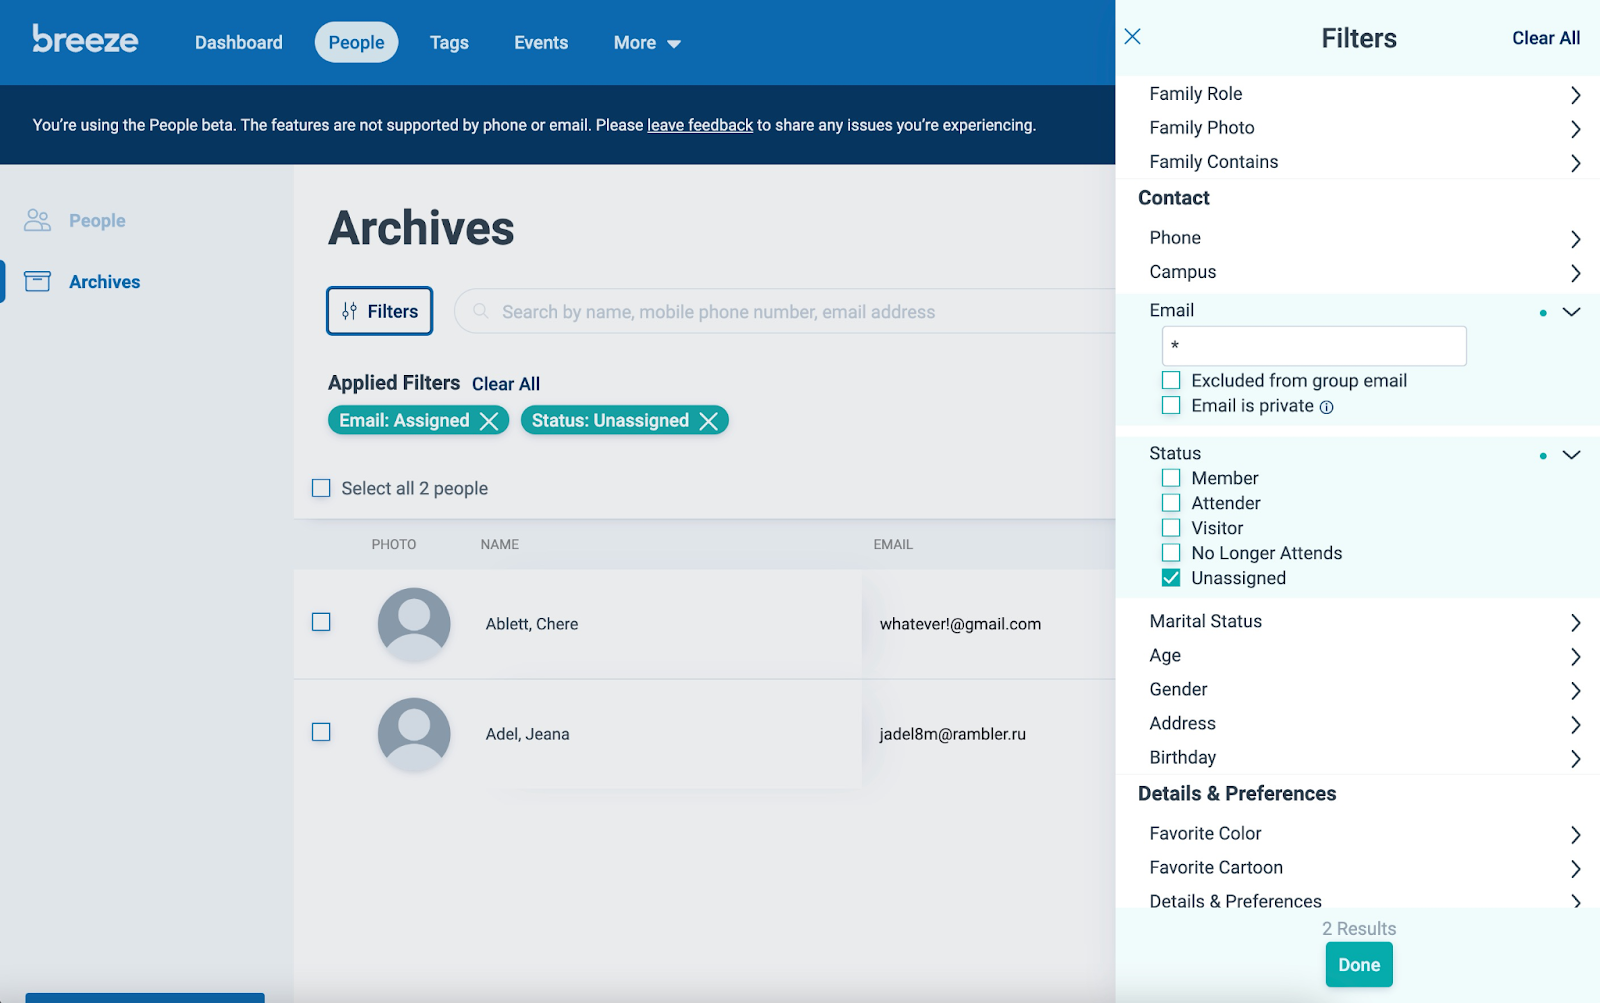Open the Events tab
Screen dimensions: 1600x1003
point(541,43)
